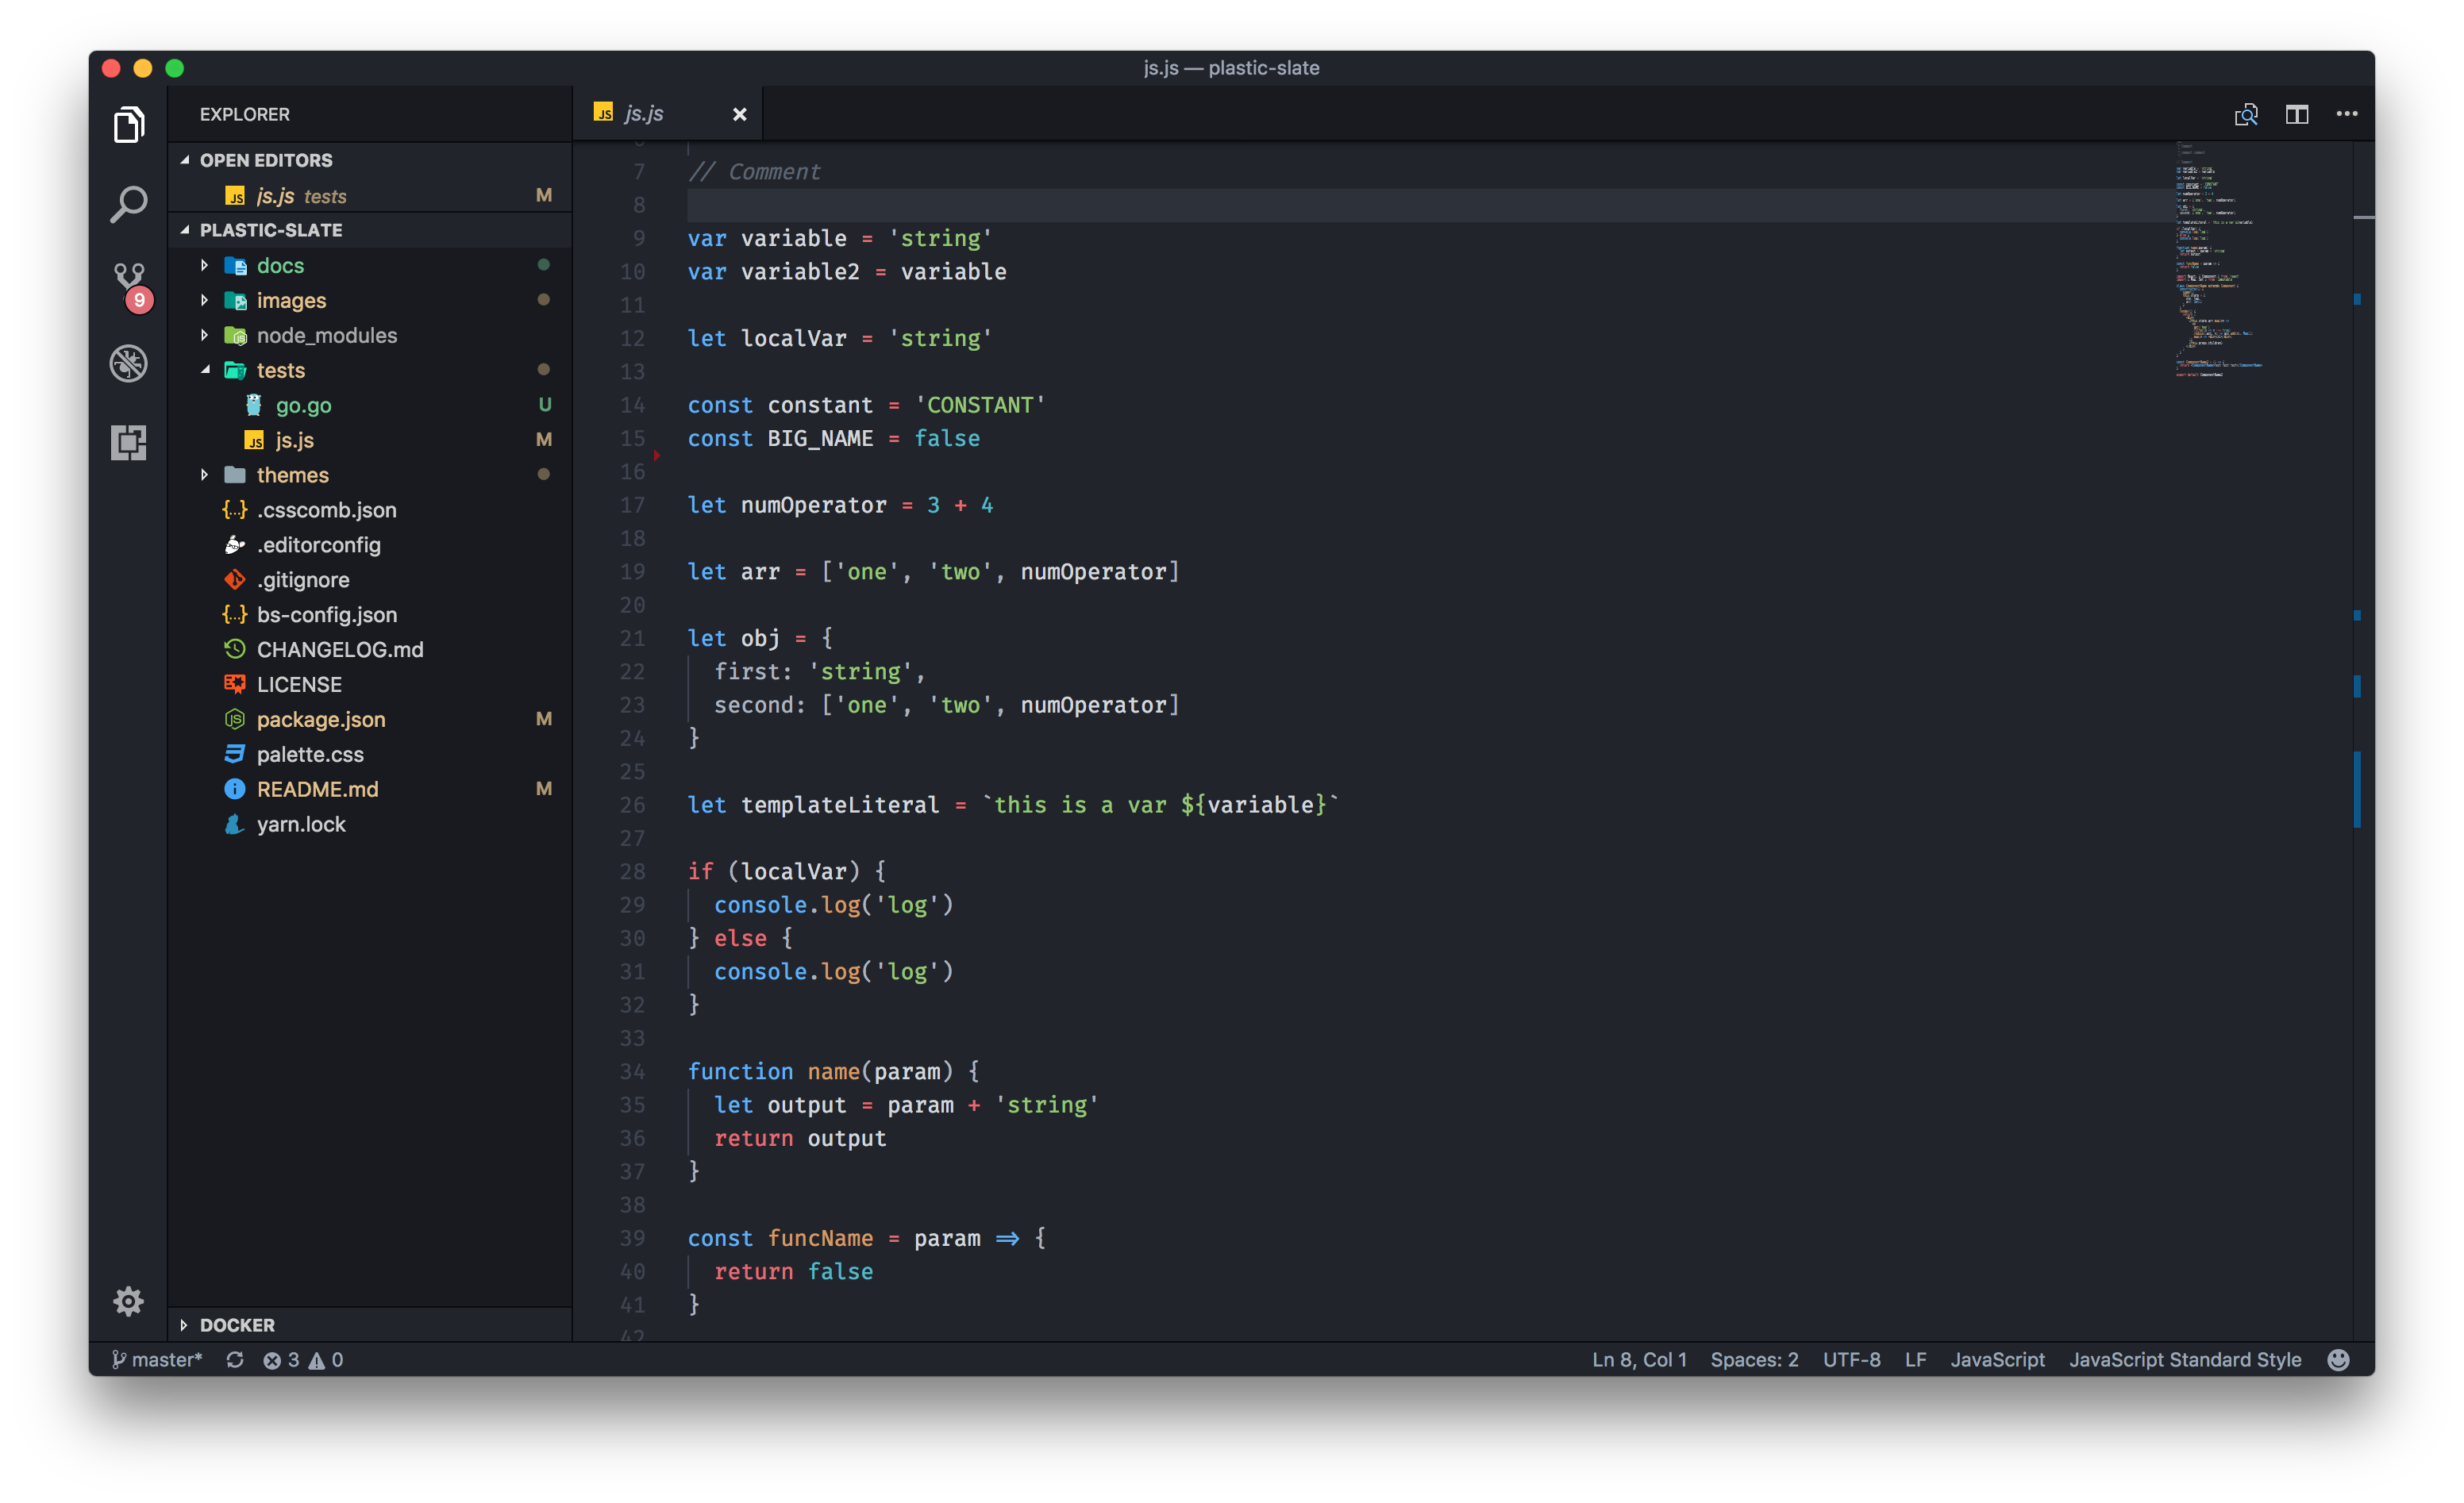Expand the docs folder
The image size is (2464, 1503).
click(x=280, y=265)
